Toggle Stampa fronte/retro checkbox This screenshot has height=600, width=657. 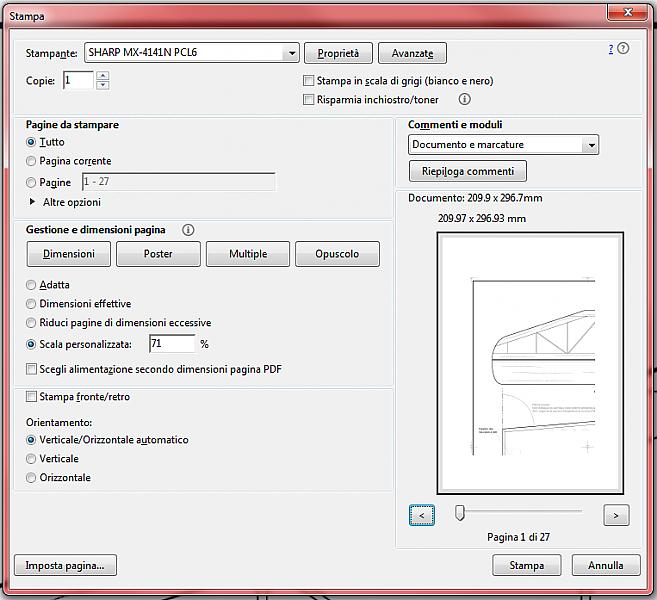[x=32, y=397]
